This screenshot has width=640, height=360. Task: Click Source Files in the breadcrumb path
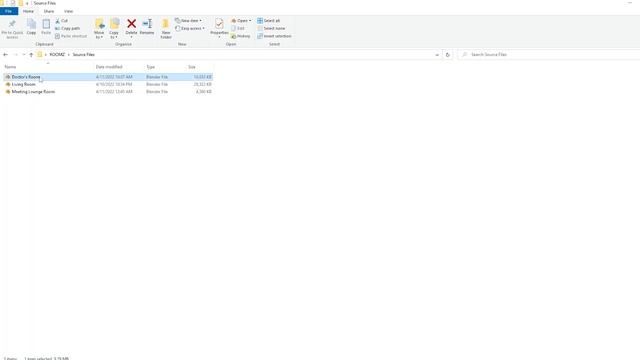pos(84,55)
